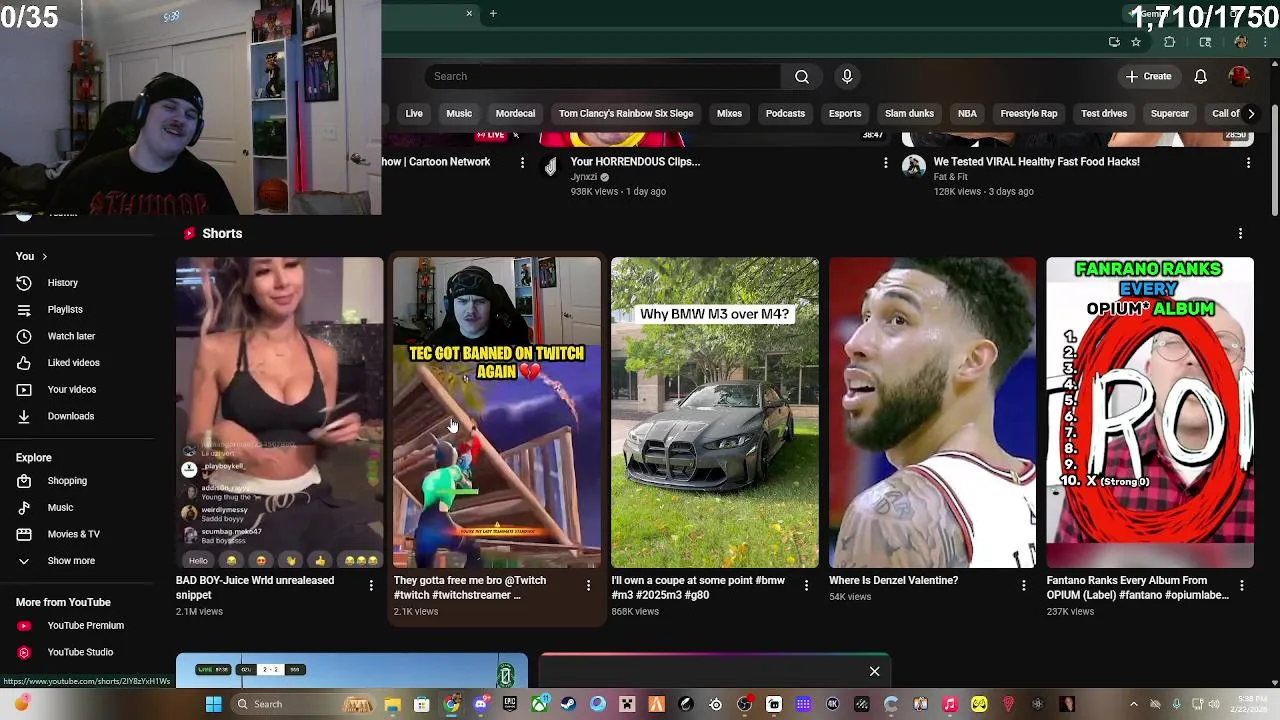Open options for BMW M3 coupe short
Viewport: 1280px width, 720px height.
[x=806, y=586]
